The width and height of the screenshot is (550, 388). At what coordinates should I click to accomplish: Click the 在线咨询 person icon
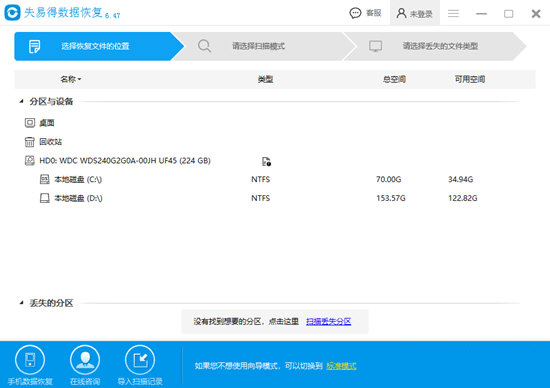[x=85, y=360]
